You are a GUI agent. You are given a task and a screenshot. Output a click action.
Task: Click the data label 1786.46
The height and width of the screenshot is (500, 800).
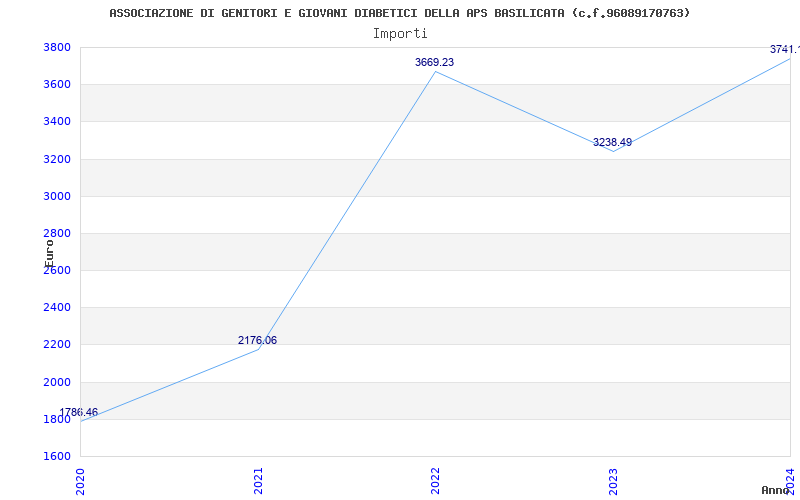click(79, 412)
